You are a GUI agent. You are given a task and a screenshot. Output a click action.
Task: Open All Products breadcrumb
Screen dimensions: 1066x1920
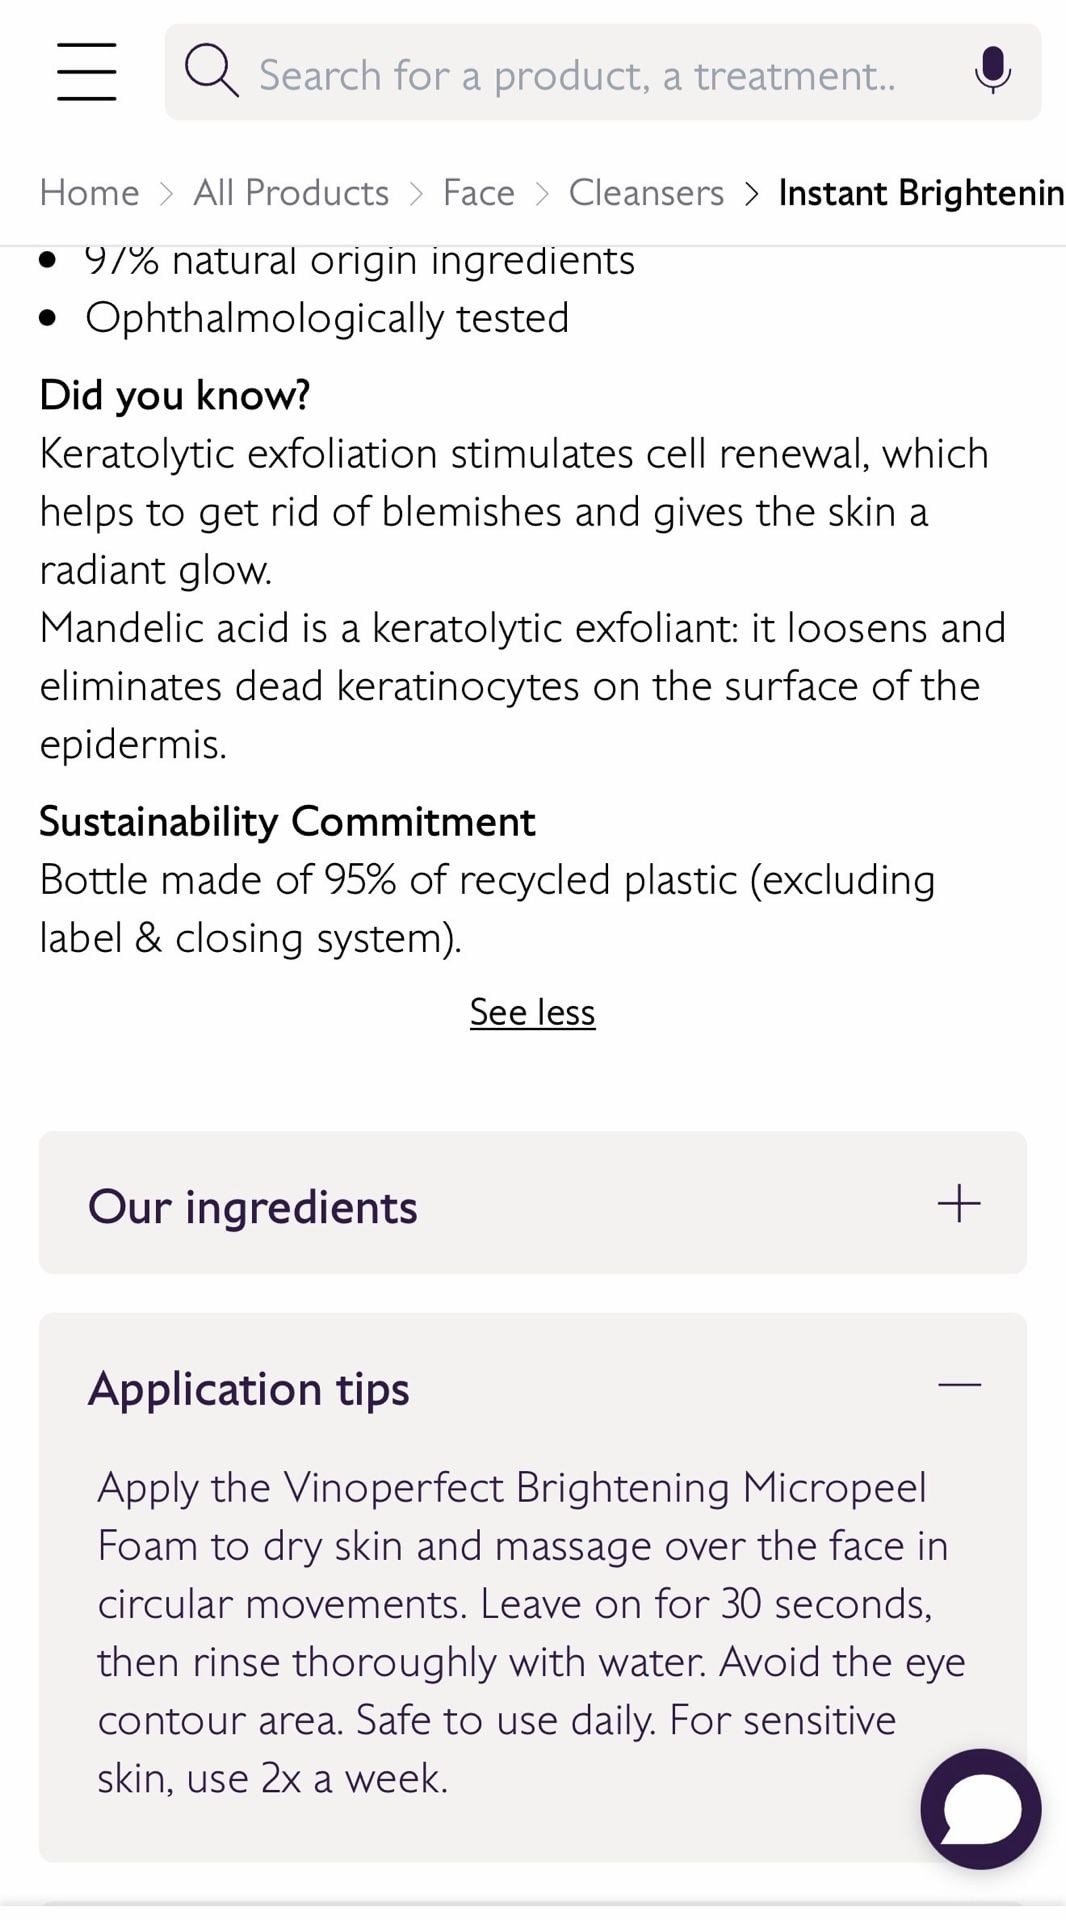pos(291,192)
